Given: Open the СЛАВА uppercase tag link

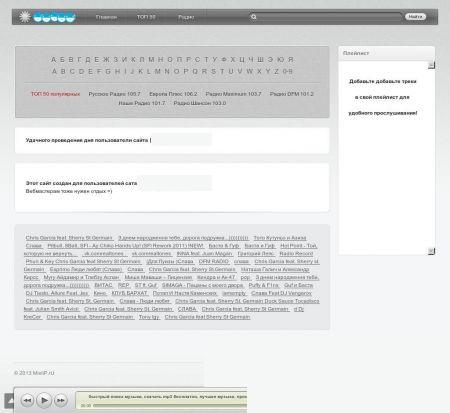Looking at the screenshot, I should tap(187, 309).
